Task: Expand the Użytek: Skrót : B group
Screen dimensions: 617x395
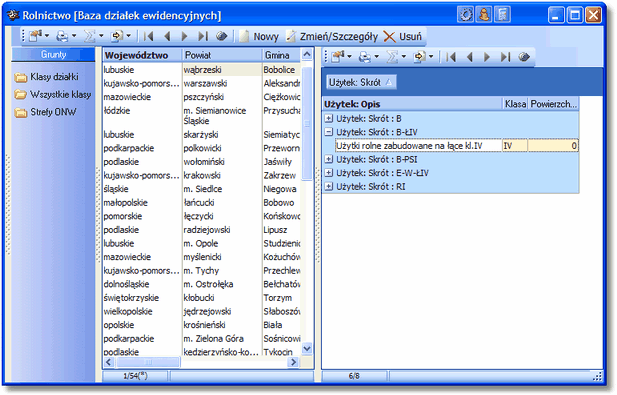Action: coord(329,118)
